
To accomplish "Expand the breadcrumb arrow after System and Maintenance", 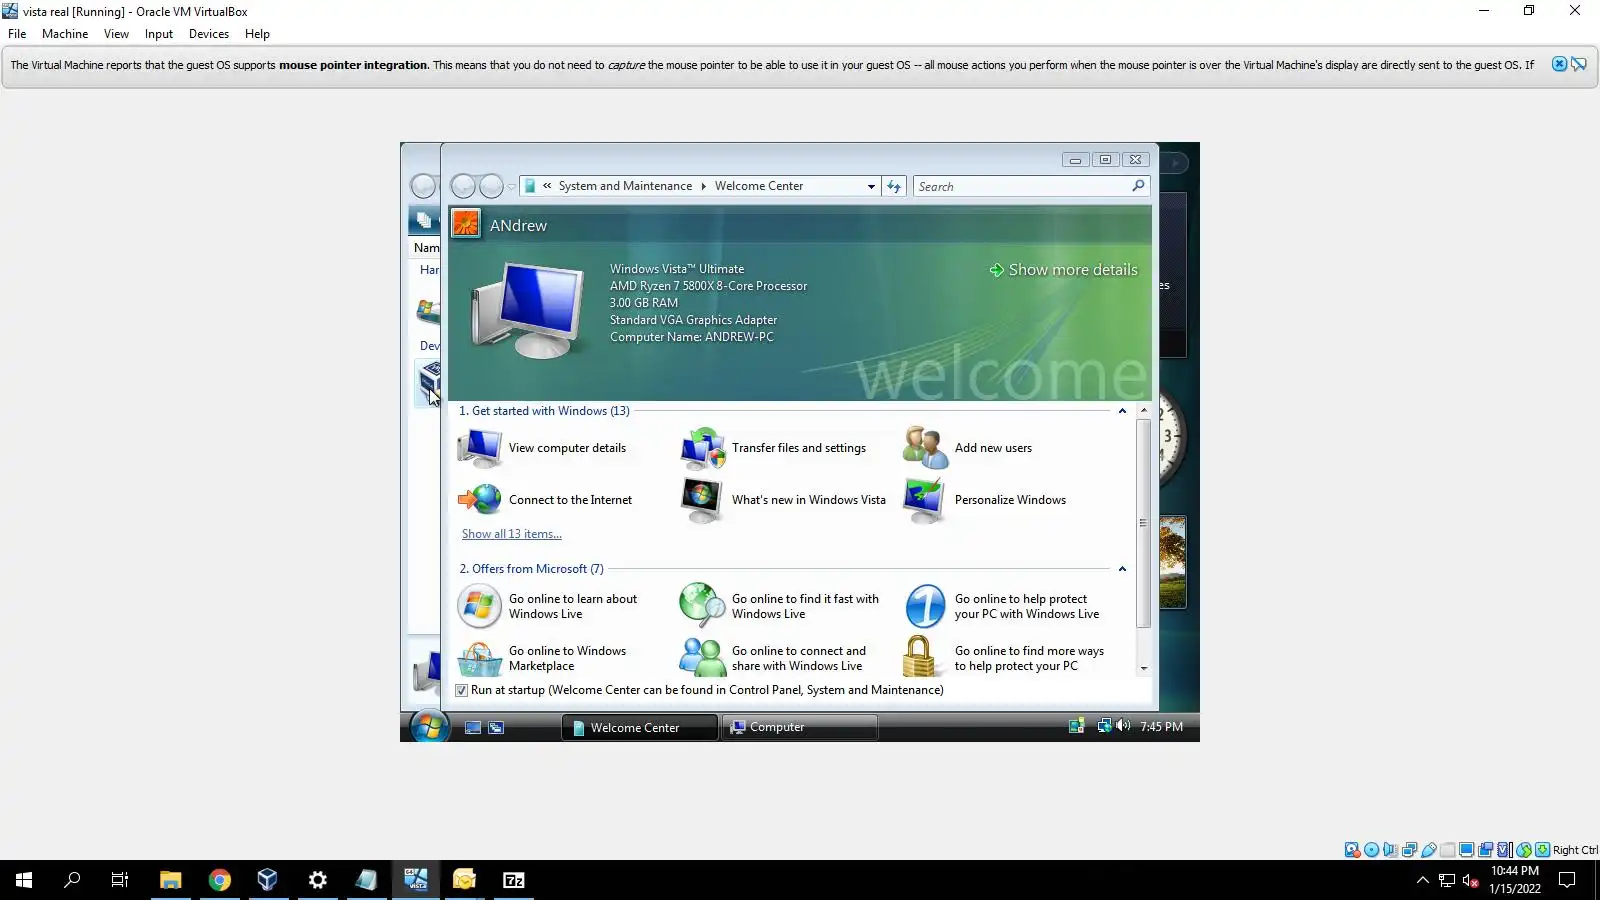I will (703, 186).
